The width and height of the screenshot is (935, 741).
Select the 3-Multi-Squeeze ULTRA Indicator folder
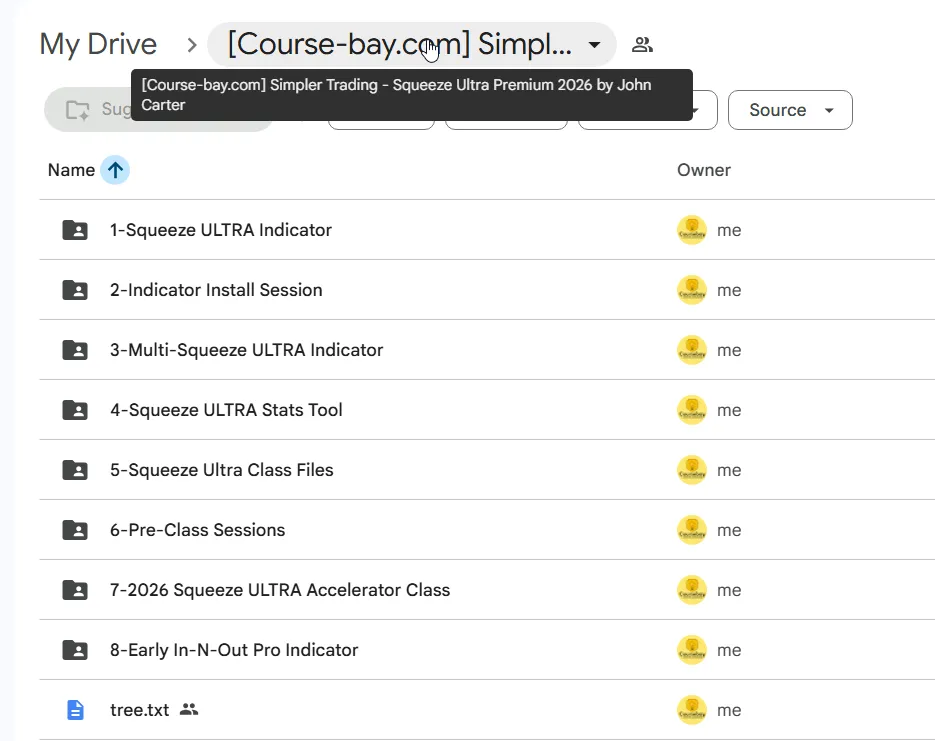246,350
